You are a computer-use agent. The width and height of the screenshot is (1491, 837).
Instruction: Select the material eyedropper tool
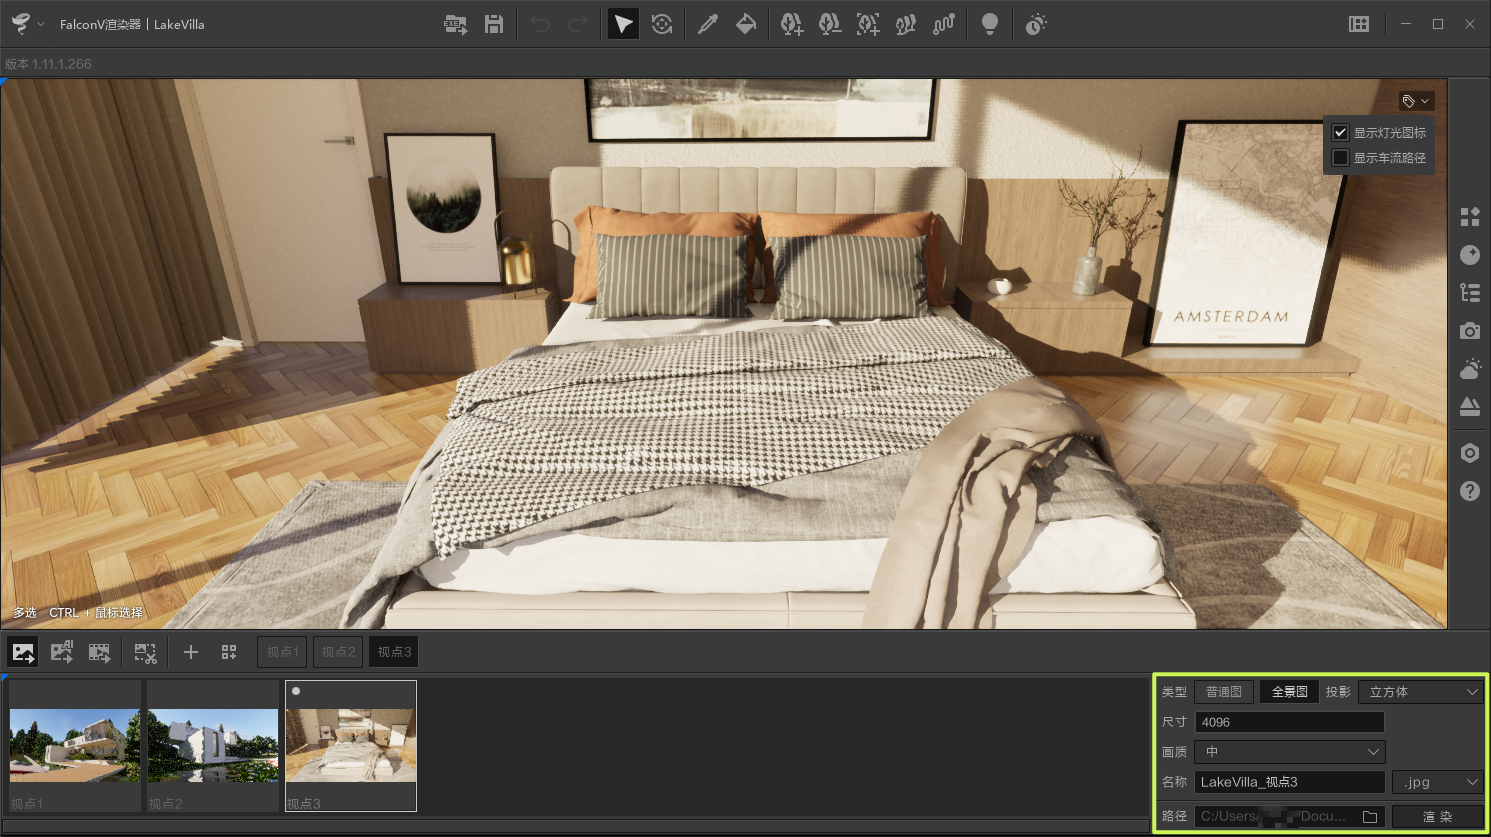coord(708,24)
